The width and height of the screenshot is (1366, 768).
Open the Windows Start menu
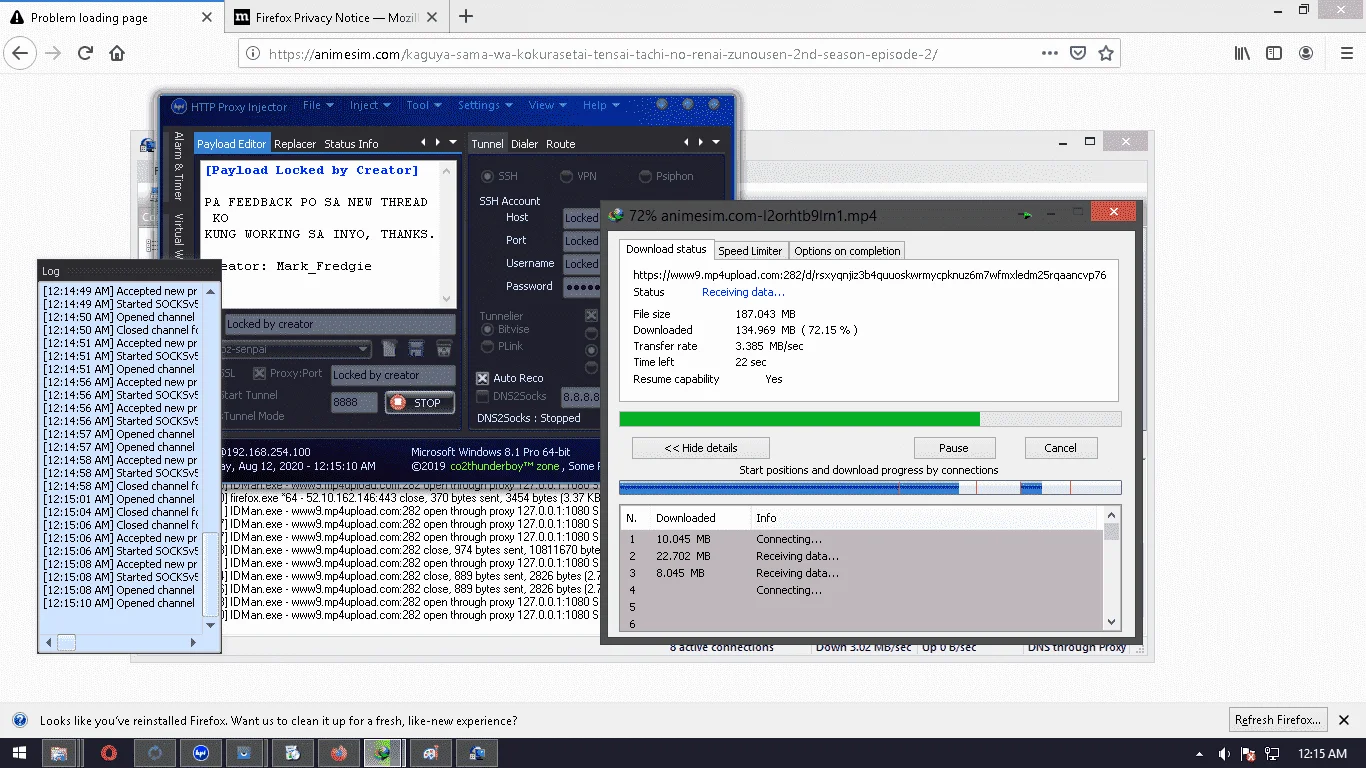pyautogui.click(x=20, y=753)
